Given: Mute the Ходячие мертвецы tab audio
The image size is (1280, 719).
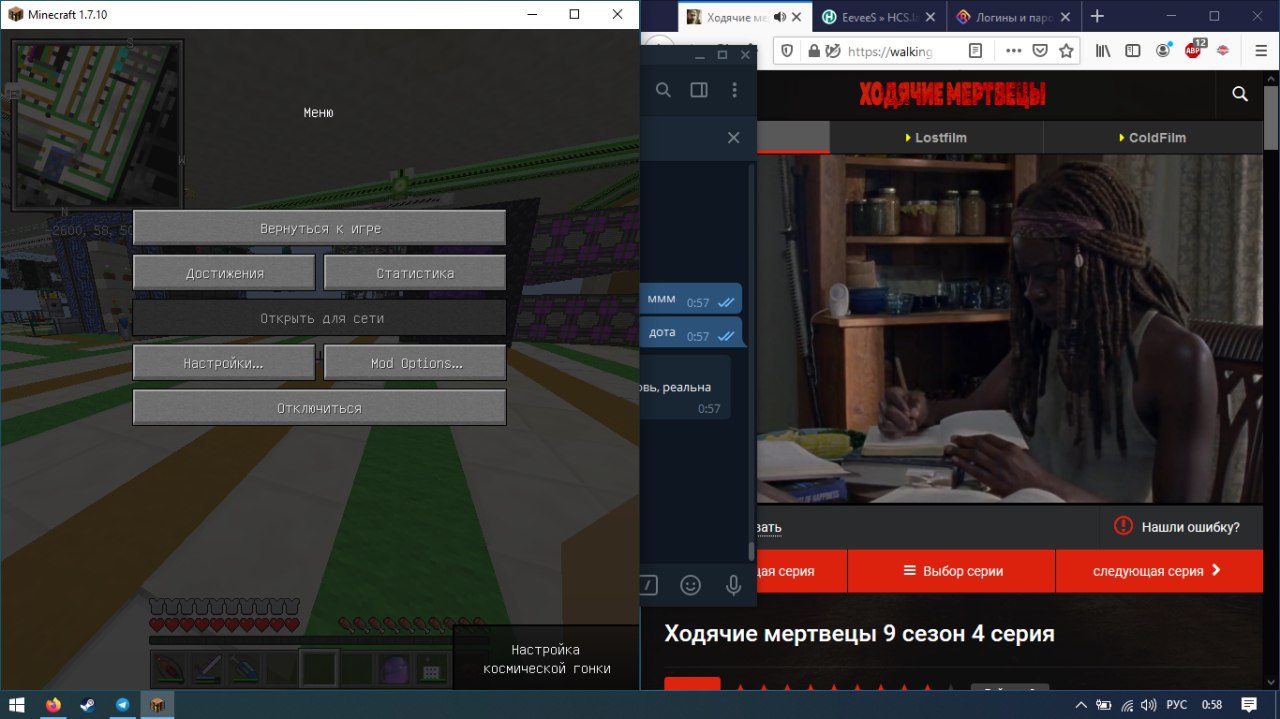Looking at the screenshot, I should coord(780,17).
